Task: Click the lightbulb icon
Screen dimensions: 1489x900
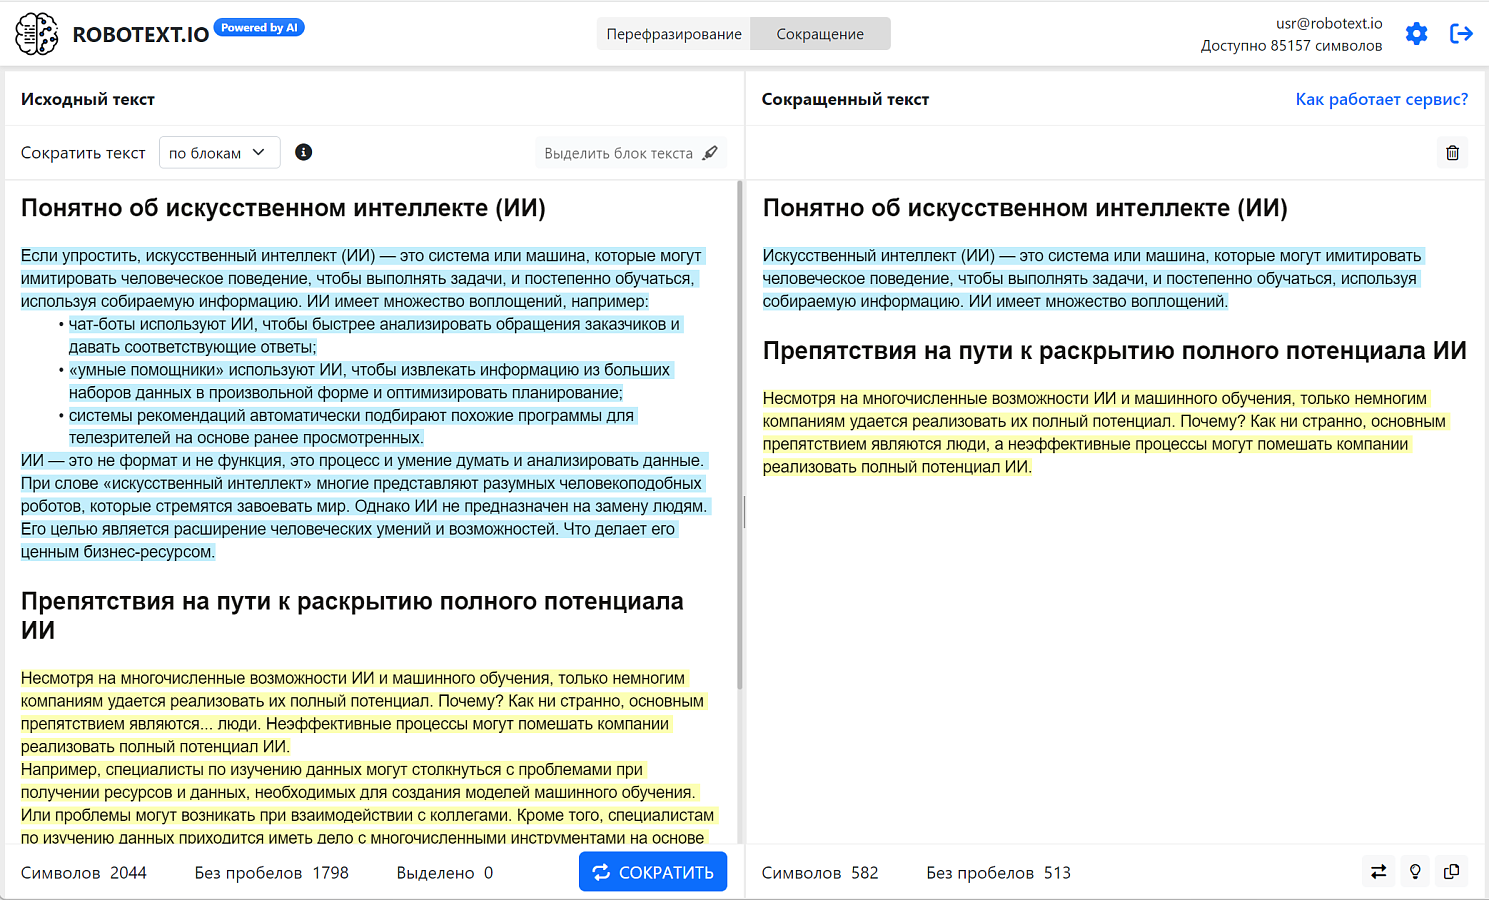Action: pyautogui.click(x=1415, y=872)
